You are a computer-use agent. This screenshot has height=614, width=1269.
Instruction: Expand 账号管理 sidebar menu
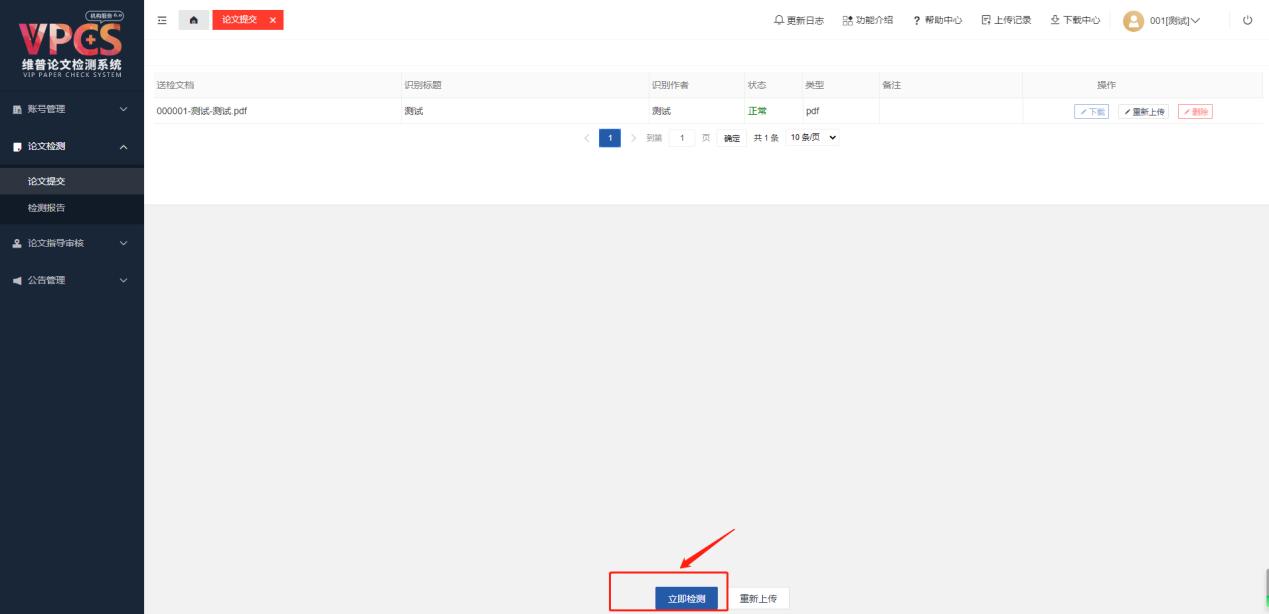[x=72, y=108]
